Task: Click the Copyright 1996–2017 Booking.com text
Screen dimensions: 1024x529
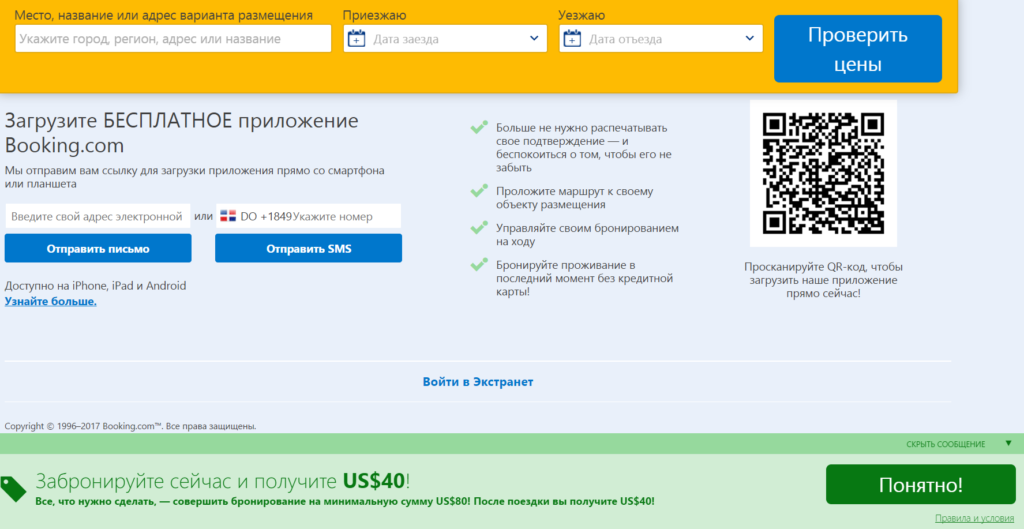Action: tap(131, 426)
